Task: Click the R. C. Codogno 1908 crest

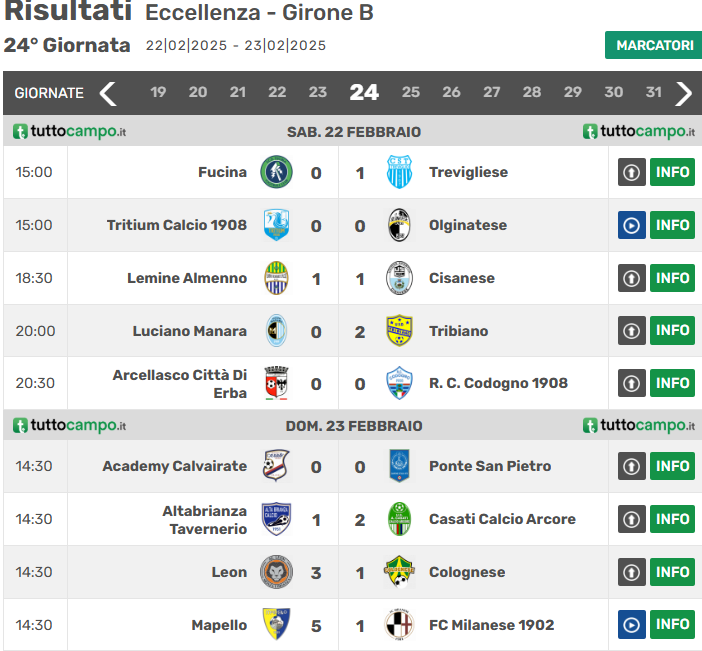Action: point(399,383)
